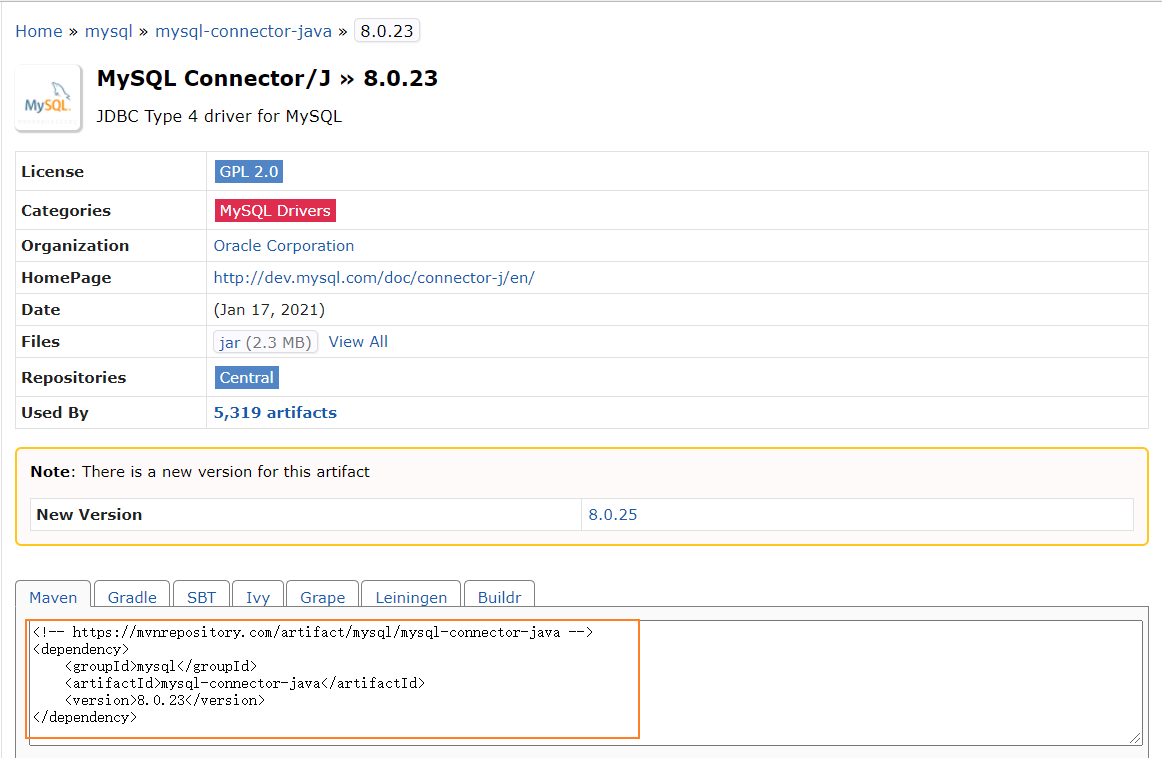Viewport: 1162px width, 758px height.
Task: Click the MySQL logo icon
Action: point(48,98)
